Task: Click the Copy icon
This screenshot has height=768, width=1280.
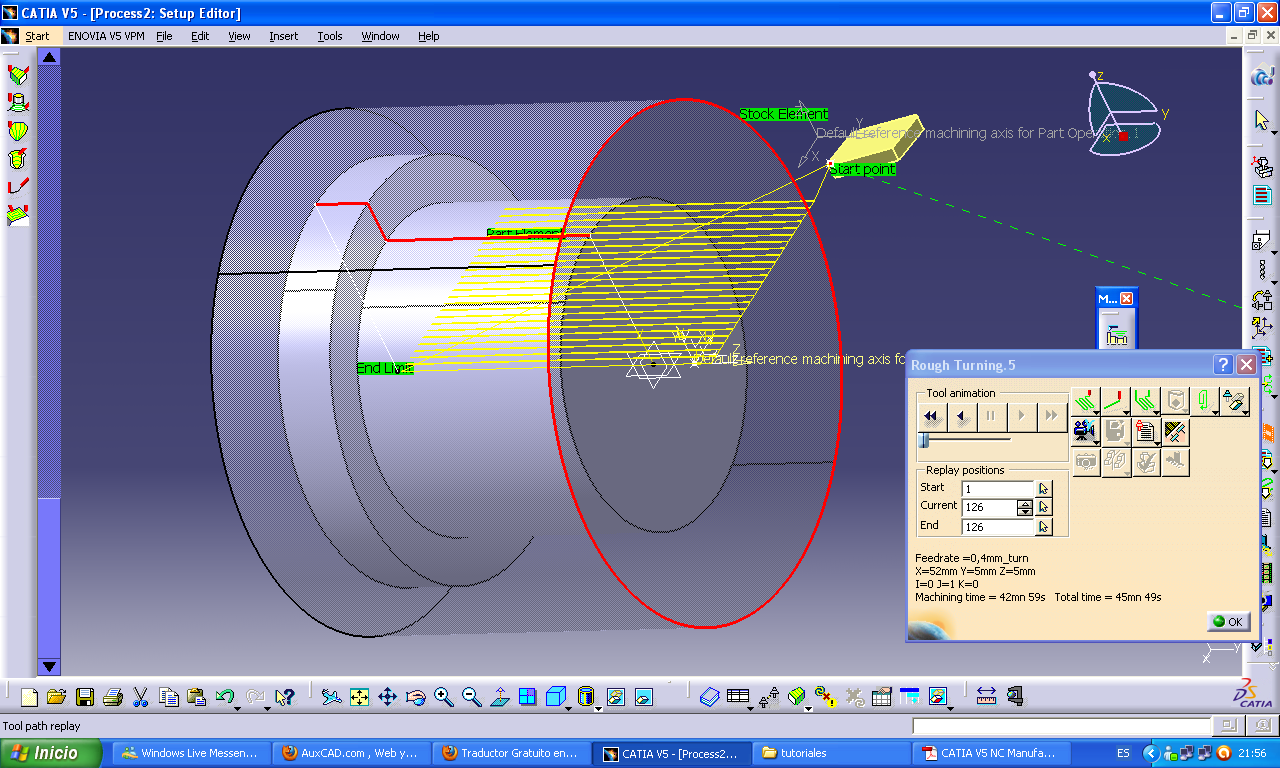Action: (169, 697)
